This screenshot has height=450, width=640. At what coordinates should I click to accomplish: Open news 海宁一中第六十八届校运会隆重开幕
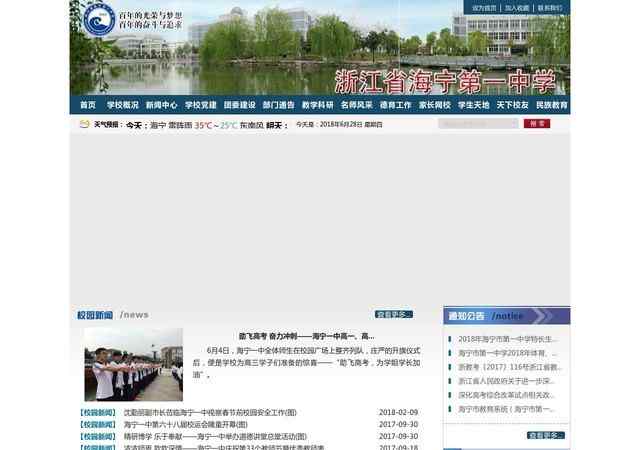coord(186,425)
